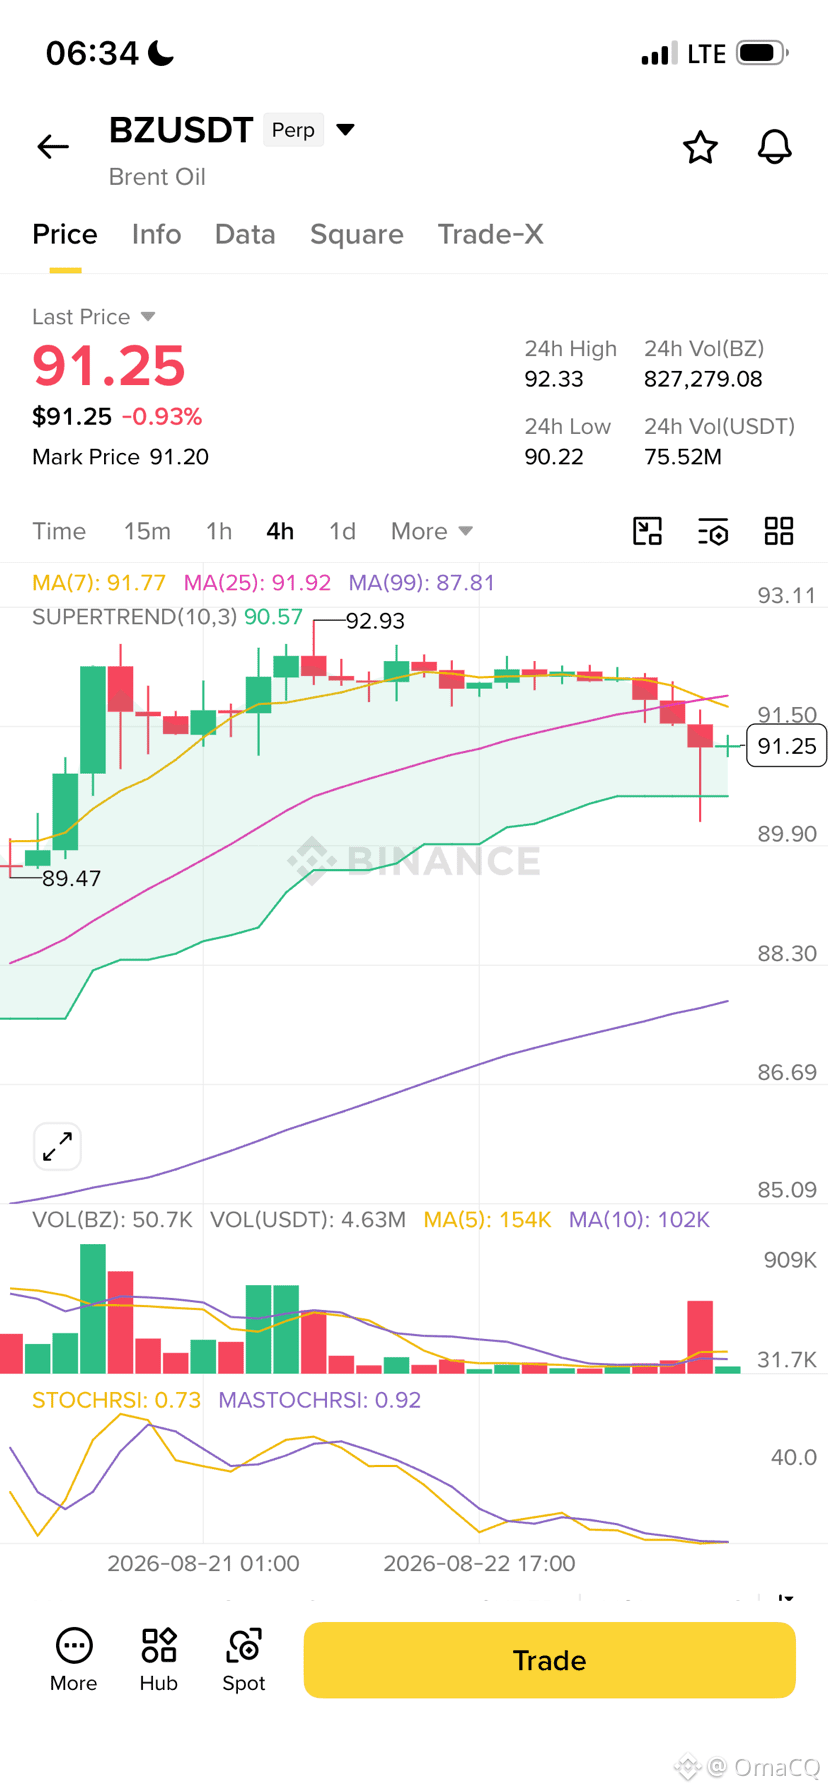The width and height of the screenshot is (828, 1792).
Task: Tap the back arrow icon
Action: (53, 147)
